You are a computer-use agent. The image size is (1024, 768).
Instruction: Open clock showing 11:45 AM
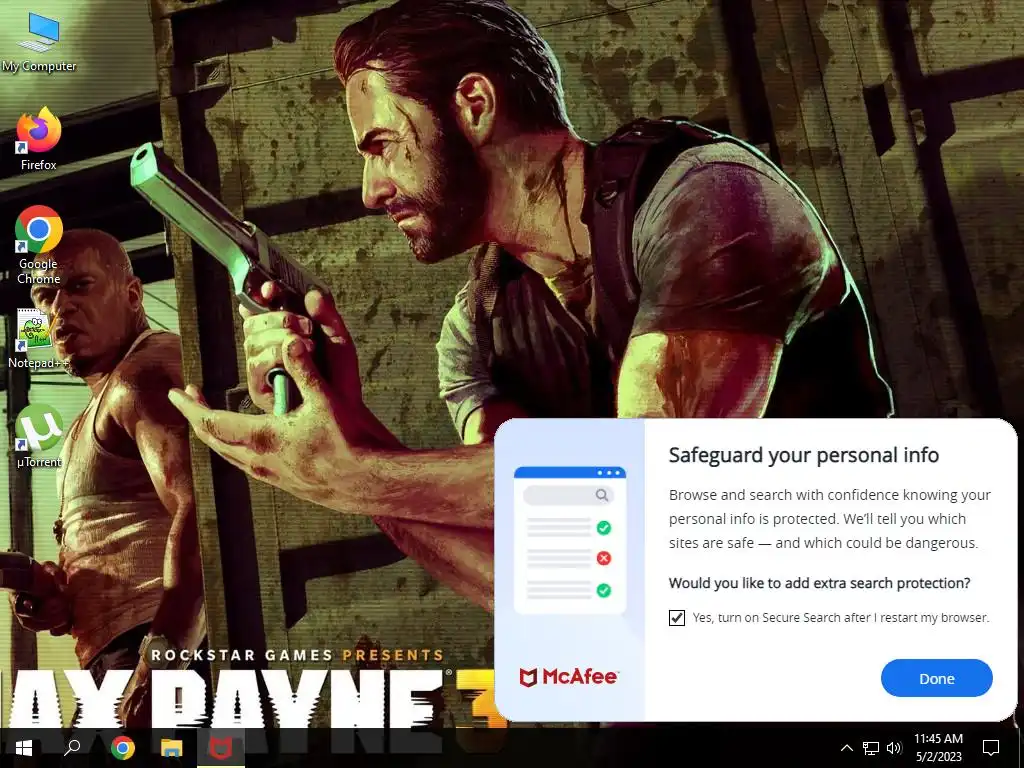click(x=938, y=748)
